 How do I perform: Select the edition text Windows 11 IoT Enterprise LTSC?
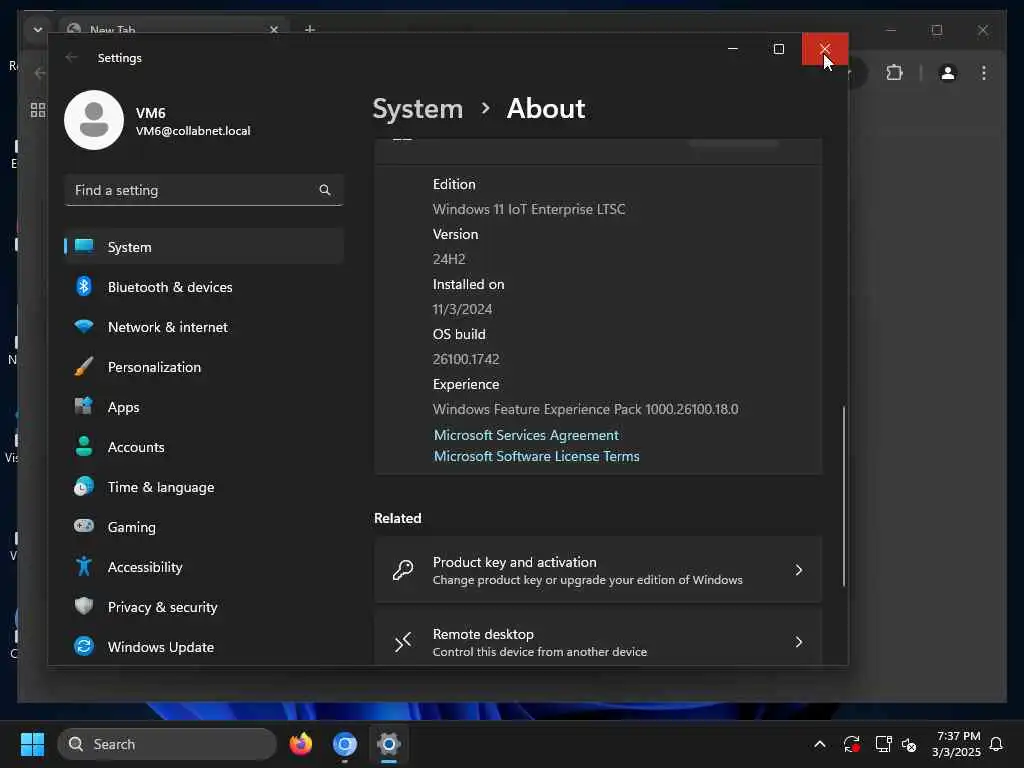point(528,209)
